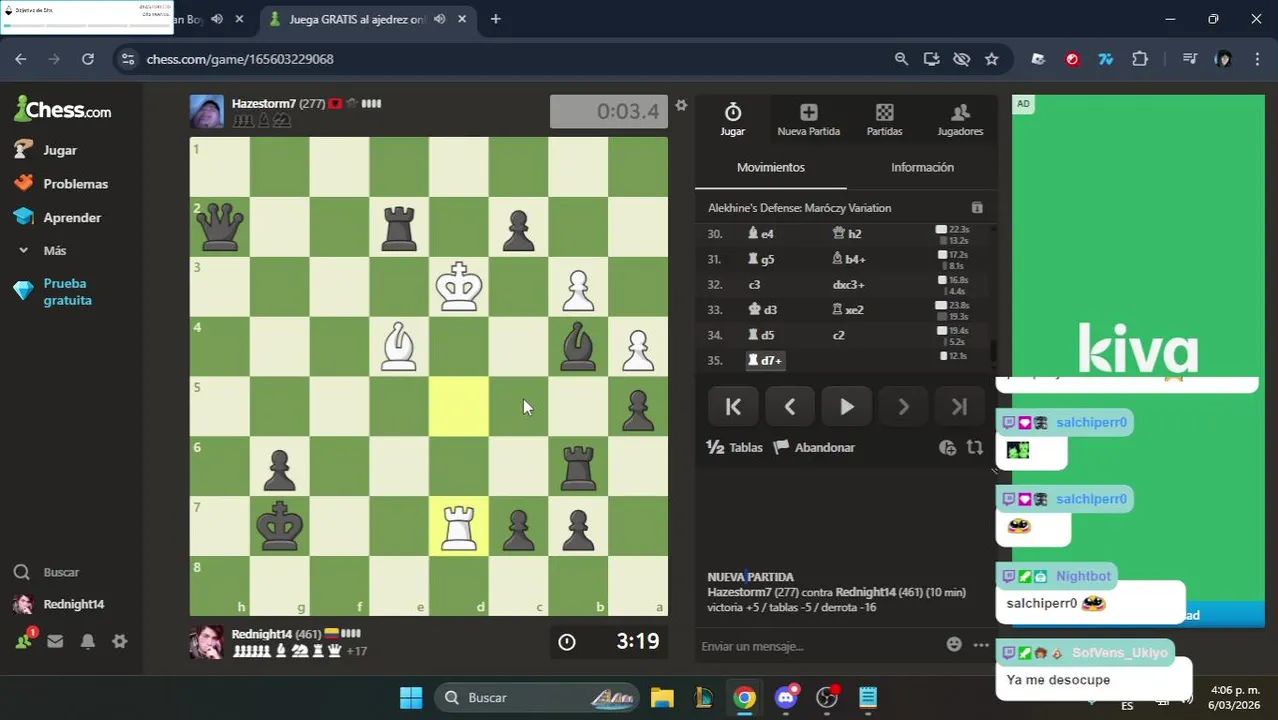1278x720 pixels.
Task: Select black move h2 in row 30
Action: pos(846,234)
